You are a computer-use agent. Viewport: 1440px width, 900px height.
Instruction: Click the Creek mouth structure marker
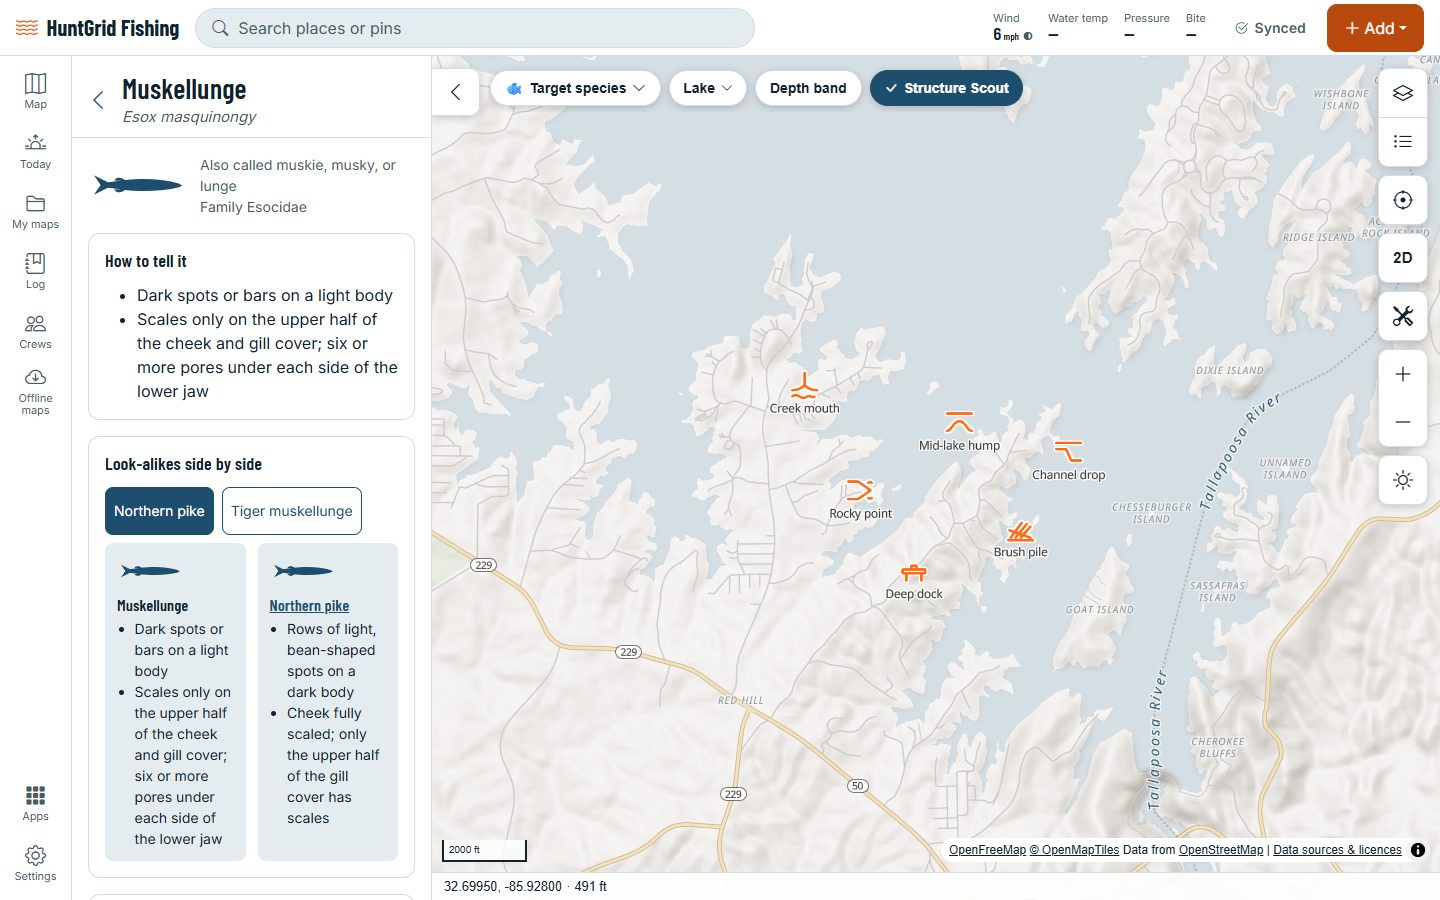click(x=804, y=387)
